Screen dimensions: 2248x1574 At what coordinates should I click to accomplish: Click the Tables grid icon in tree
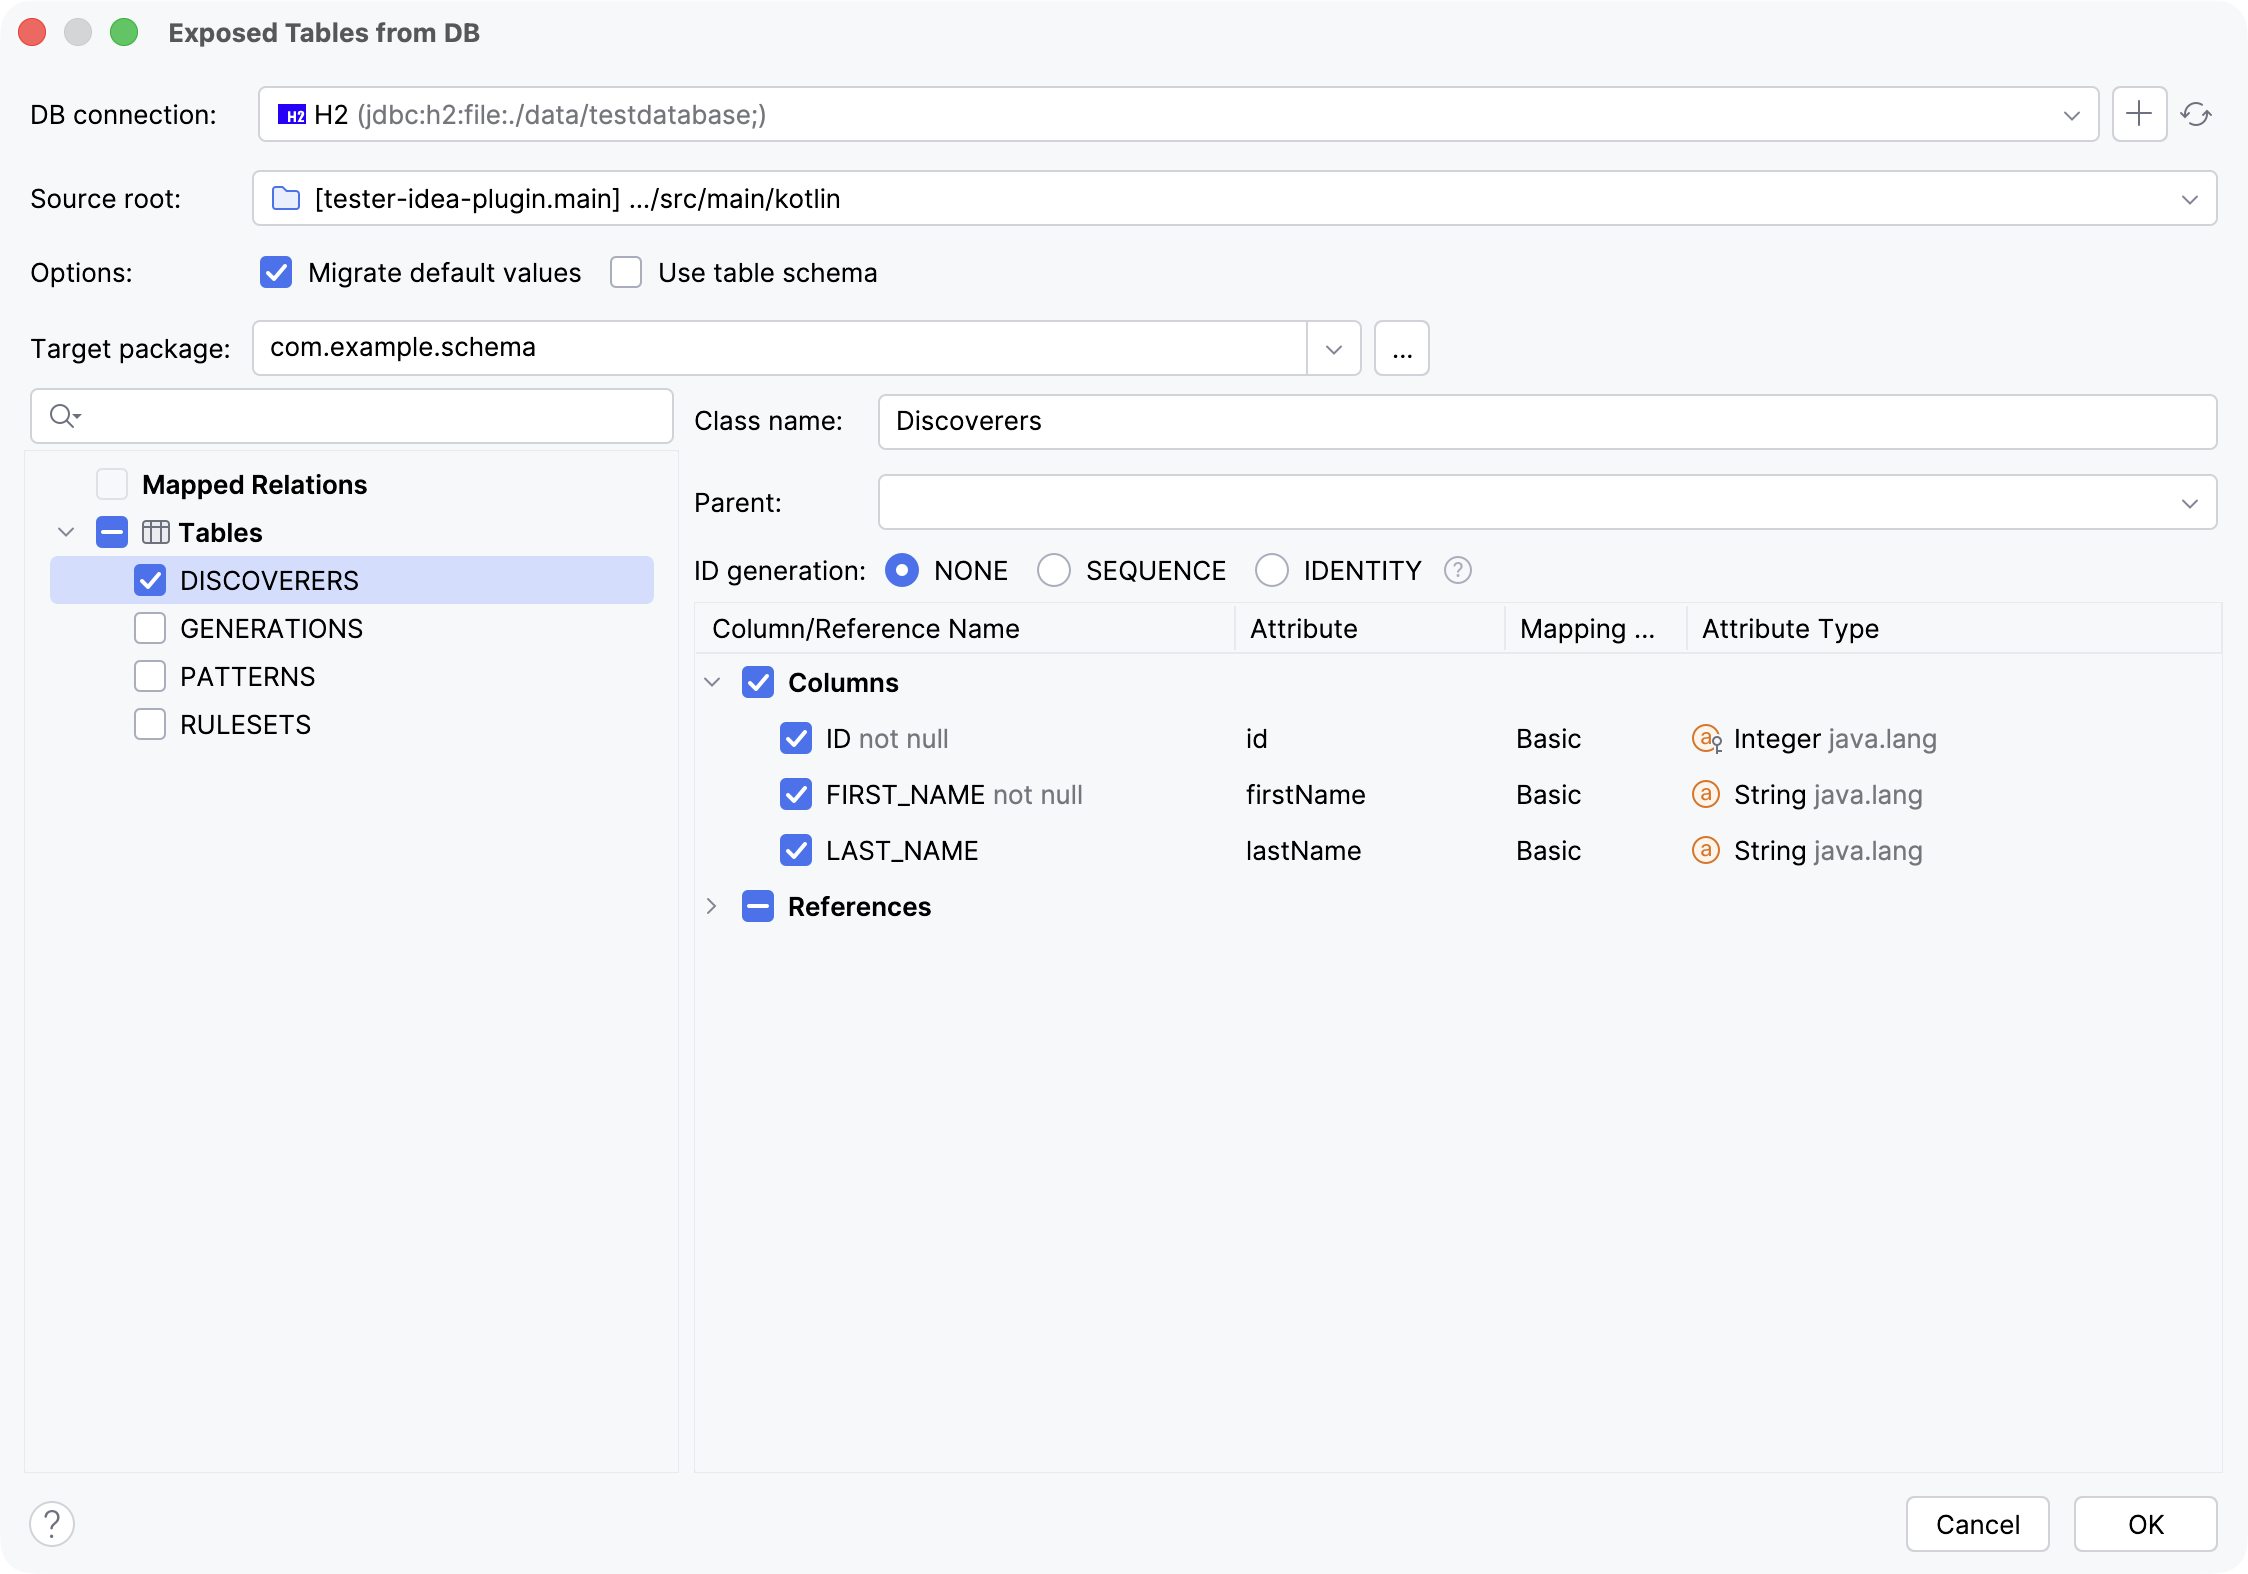[x=156, y=532]
